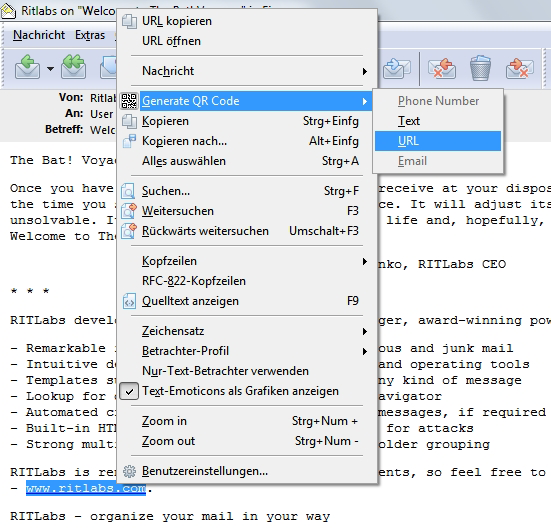The height and width of the screenshot is (531, 551).
Task: Click the envelope icon right of trash can
Action: pyautogui.click(x=520, y=68)
